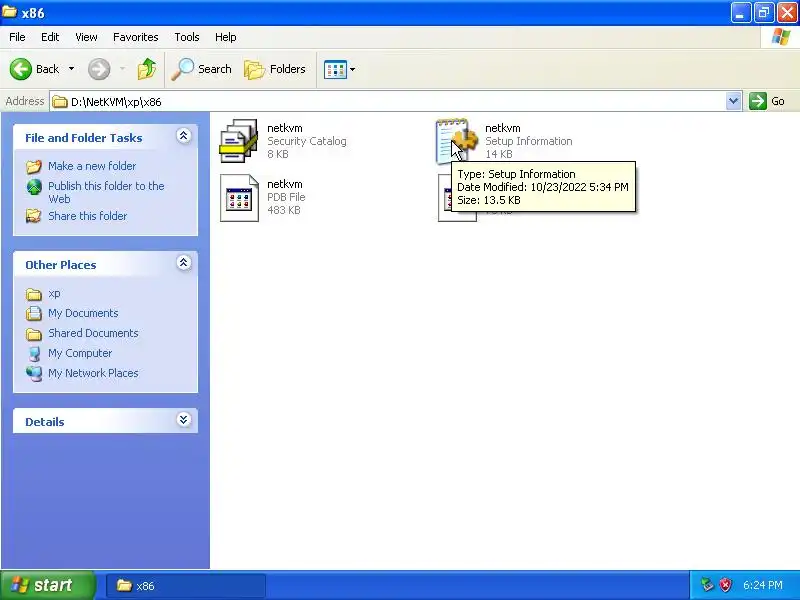Open the Search pane
The image size is (800, 600).
click(201, 69)
